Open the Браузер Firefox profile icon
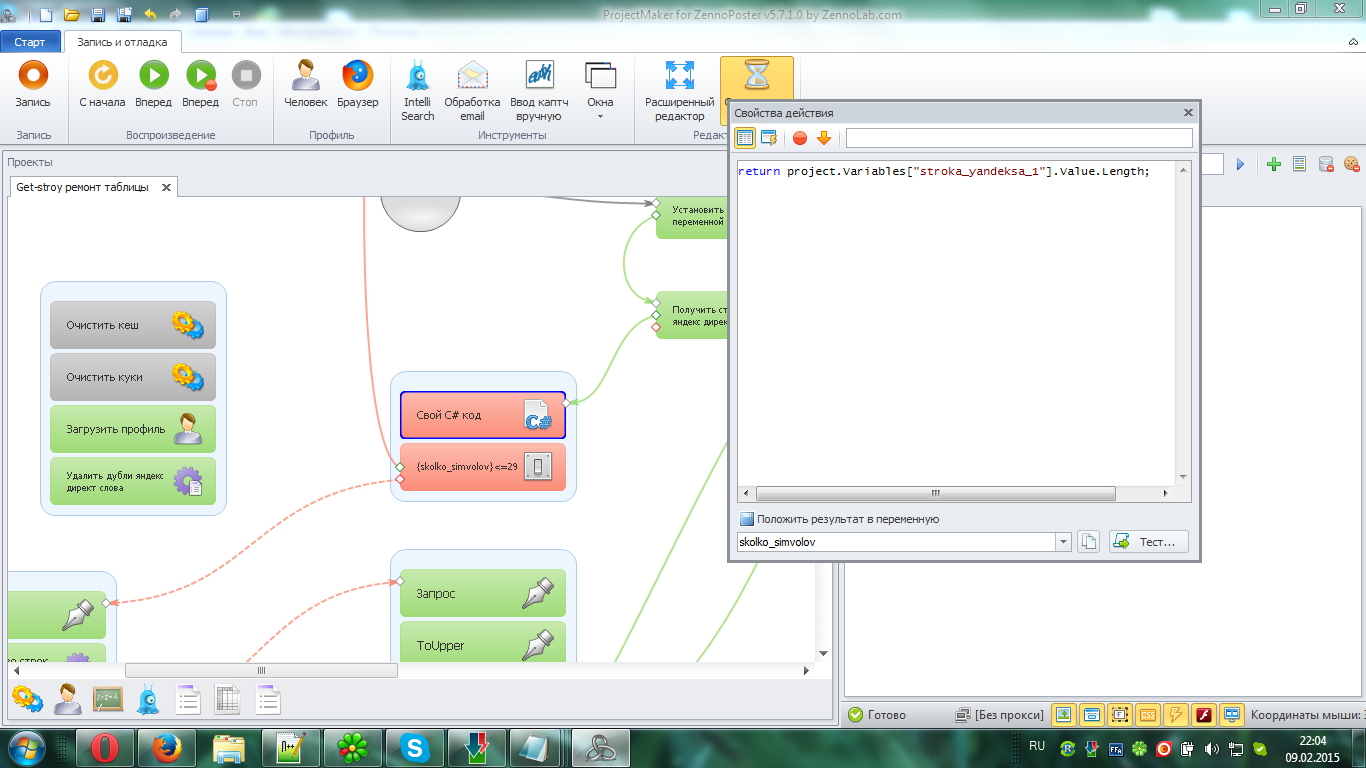 357,76
